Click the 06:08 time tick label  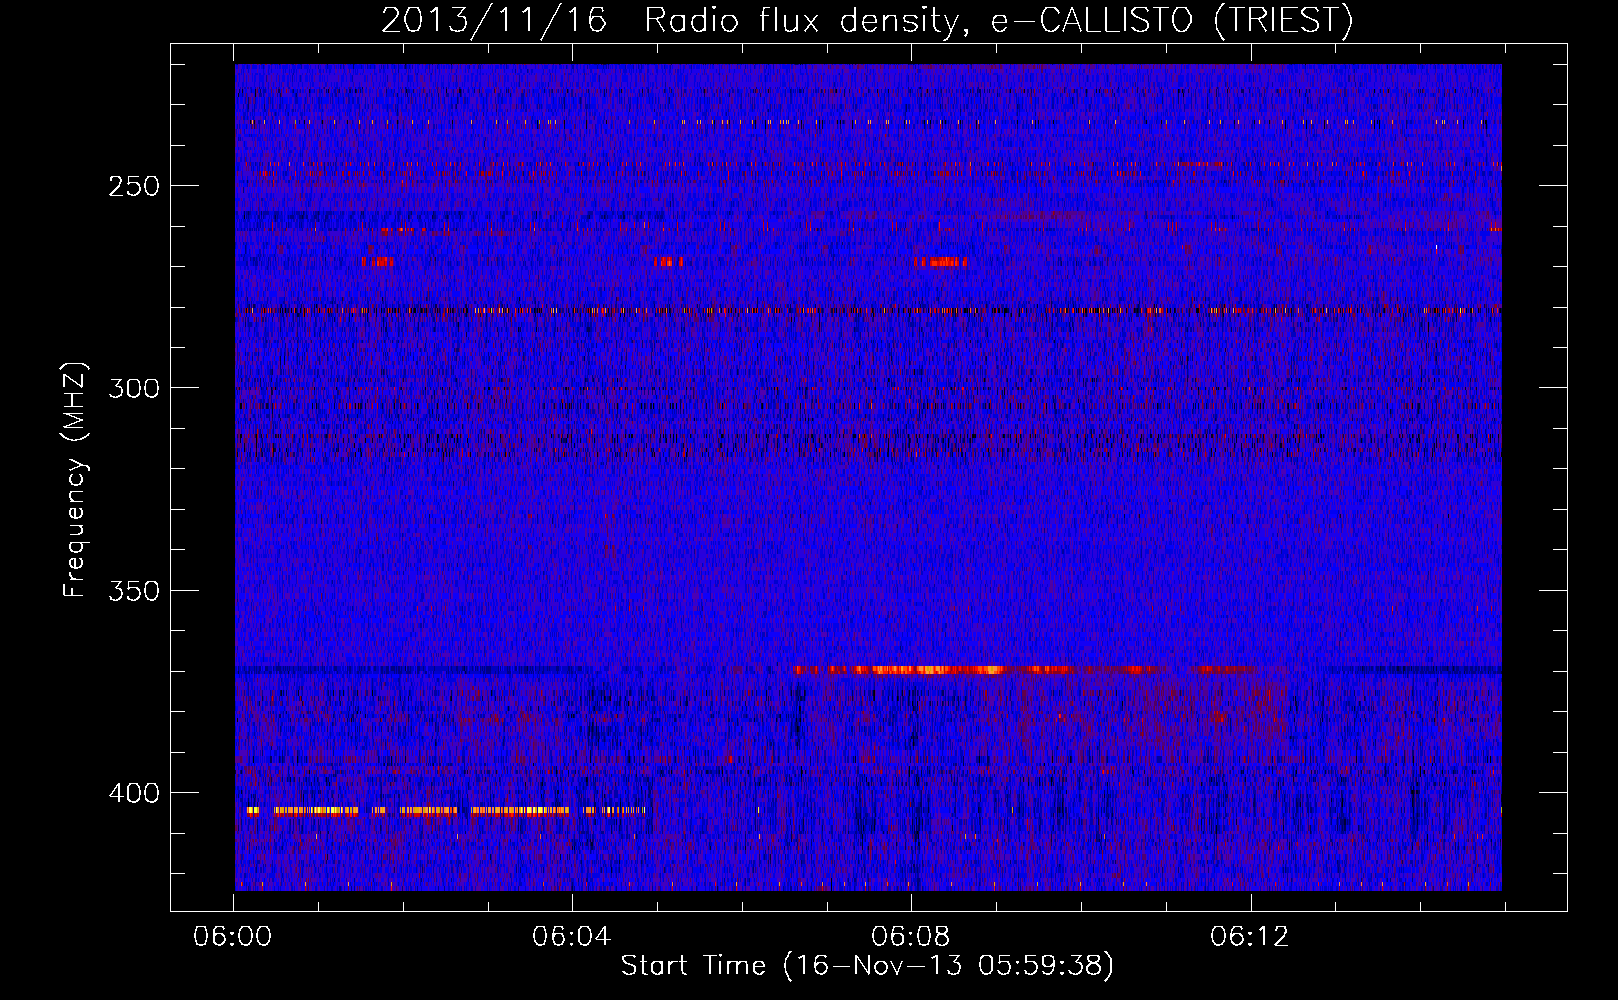coord(911,937)
